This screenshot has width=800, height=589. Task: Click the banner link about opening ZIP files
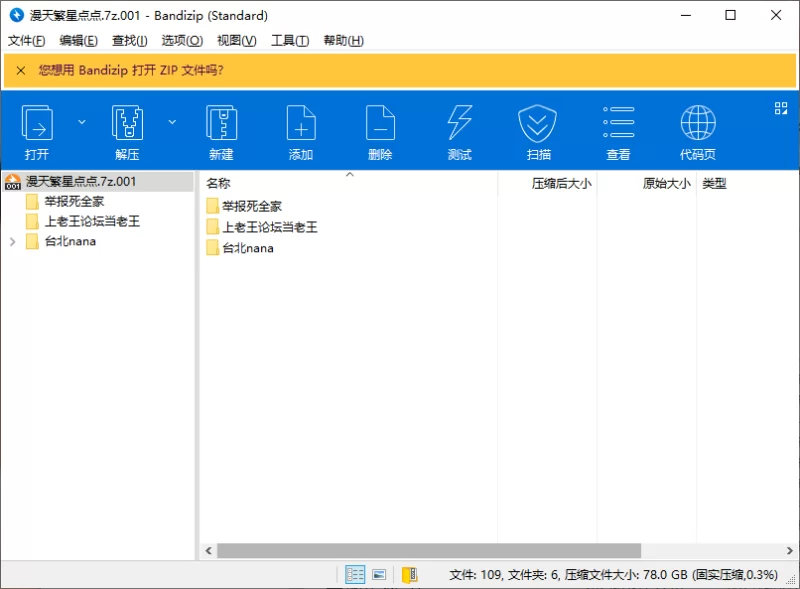pos(131,70)
